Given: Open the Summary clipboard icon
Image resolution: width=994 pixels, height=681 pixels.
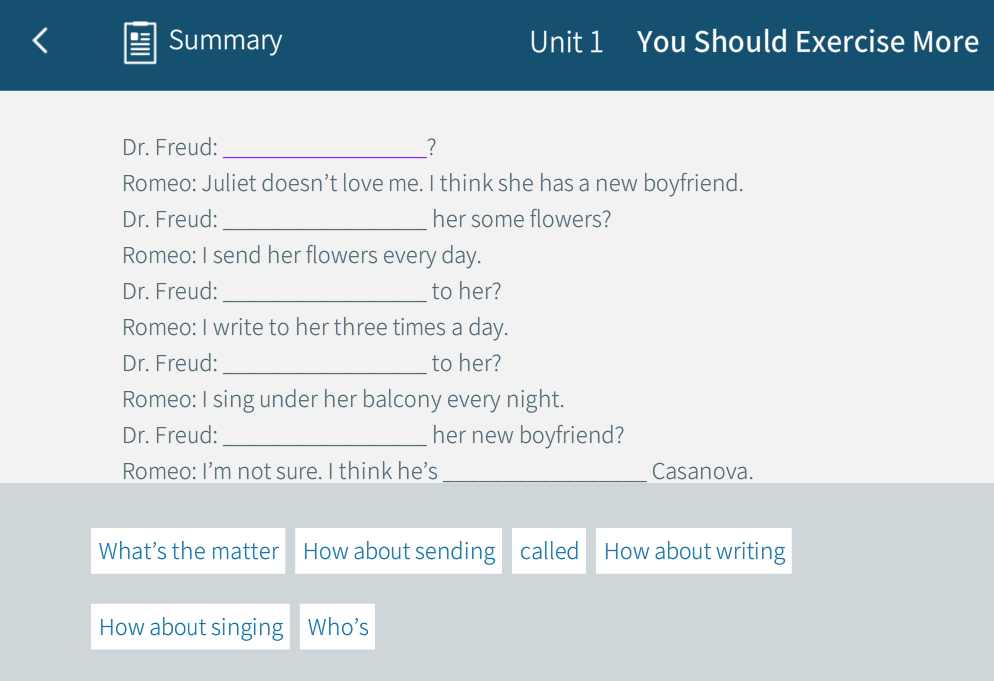Looking at the screenshot, I should pos(140,42).
